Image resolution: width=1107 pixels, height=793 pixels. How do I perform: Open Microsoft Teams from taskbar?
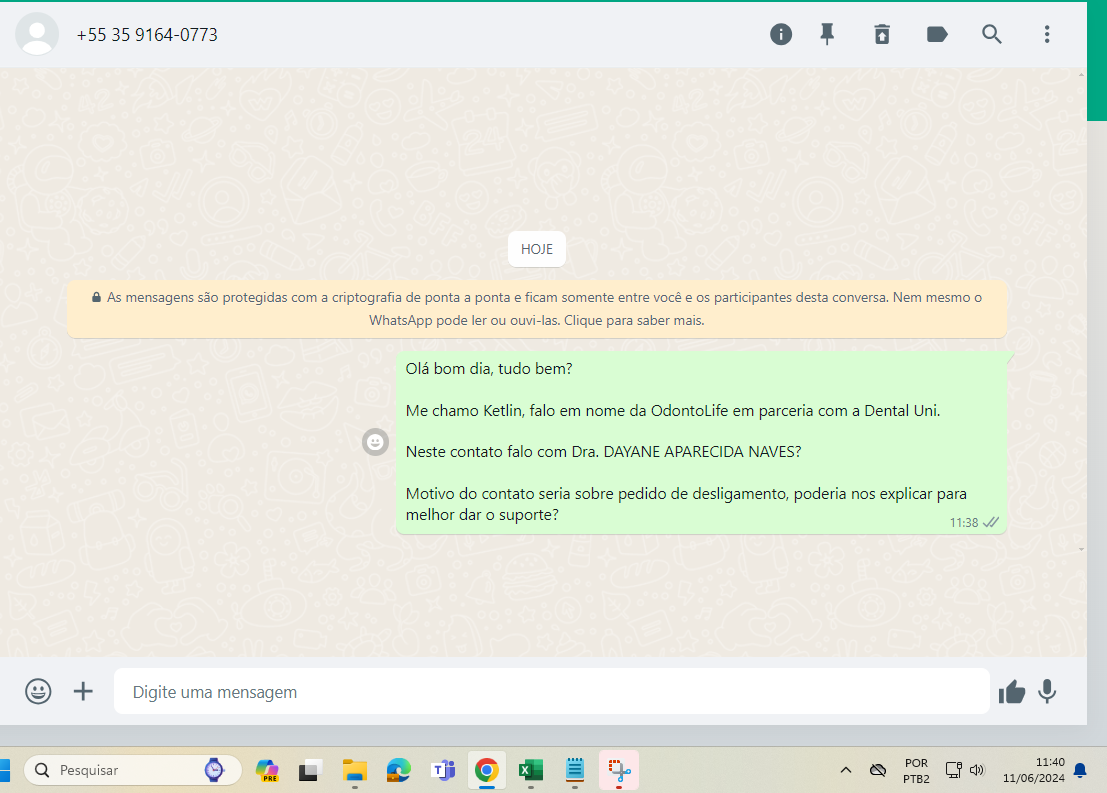(443, 770)
